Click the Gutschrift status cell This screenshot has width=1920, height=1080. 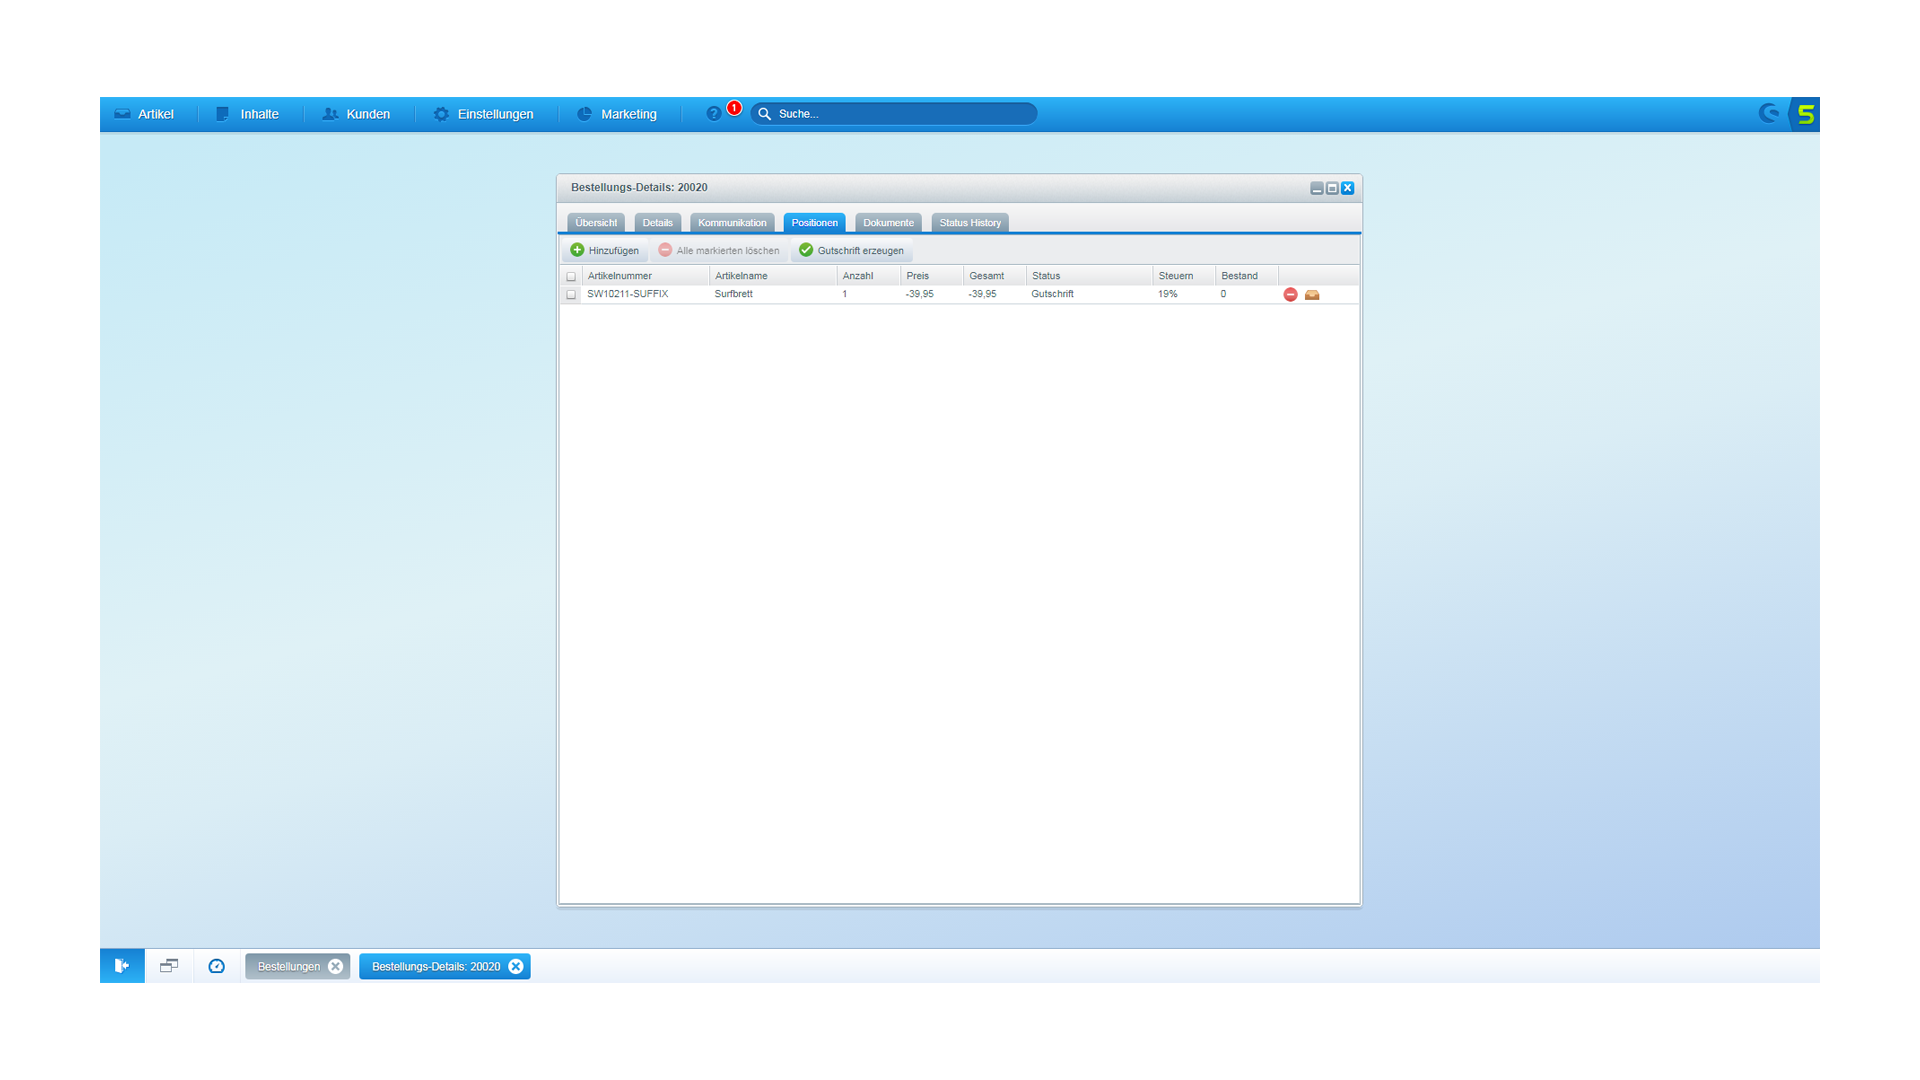pos(1089,294)
